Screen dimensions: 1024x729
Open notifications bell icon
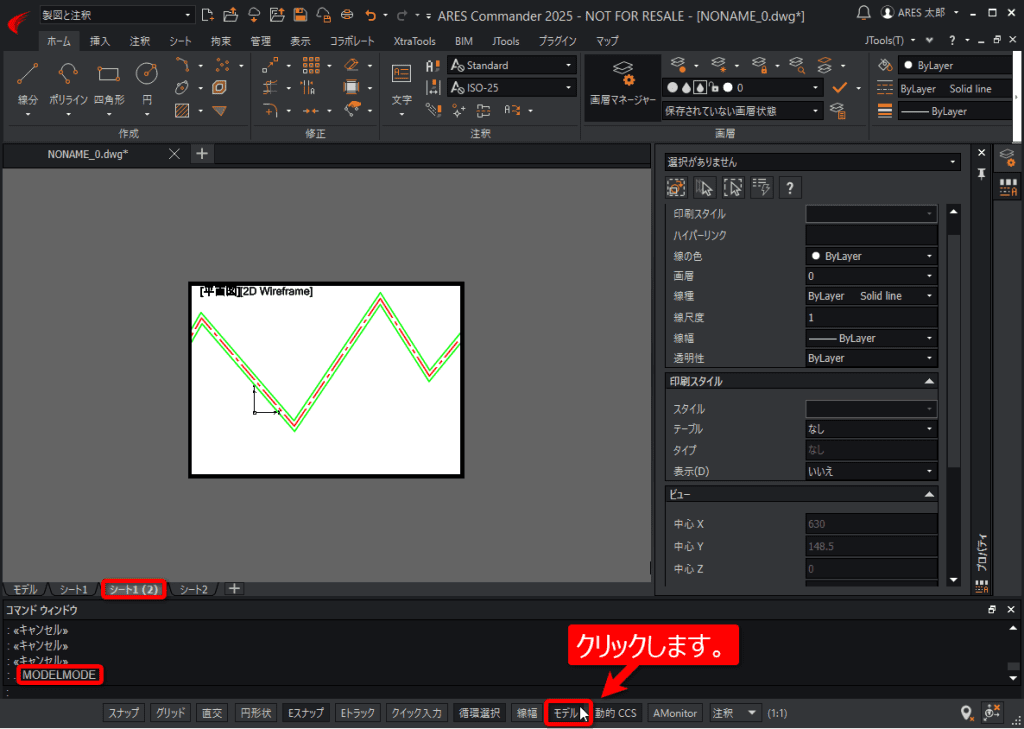click(863, 13)
